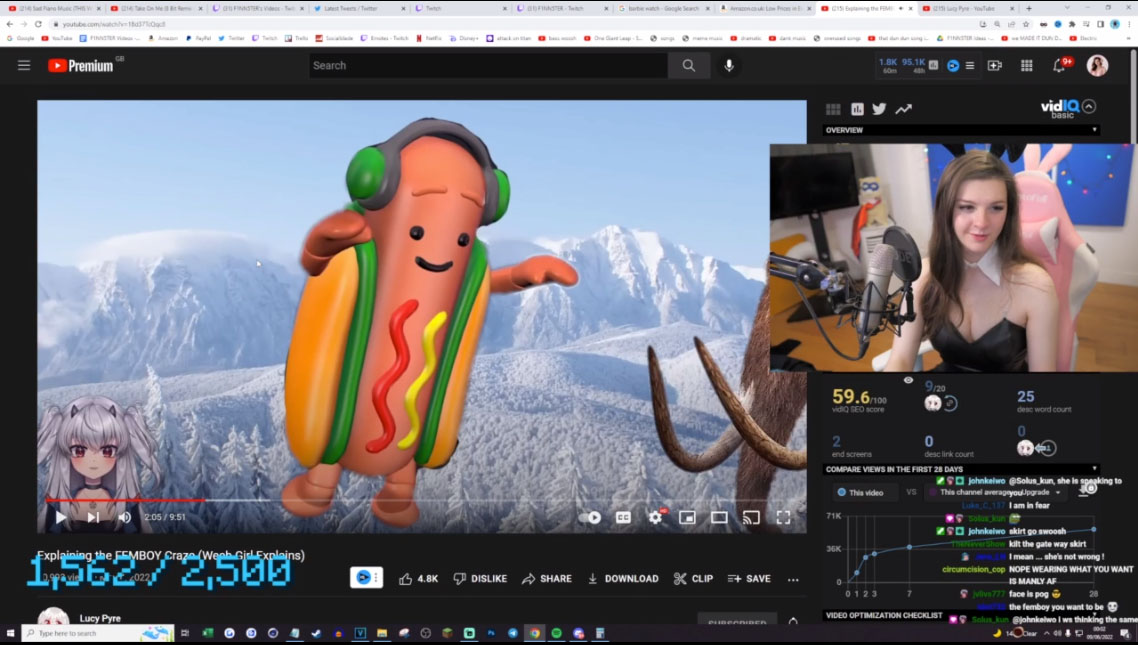Reload the page
This screenshot has height=645, width=1138.
point(38,24)
